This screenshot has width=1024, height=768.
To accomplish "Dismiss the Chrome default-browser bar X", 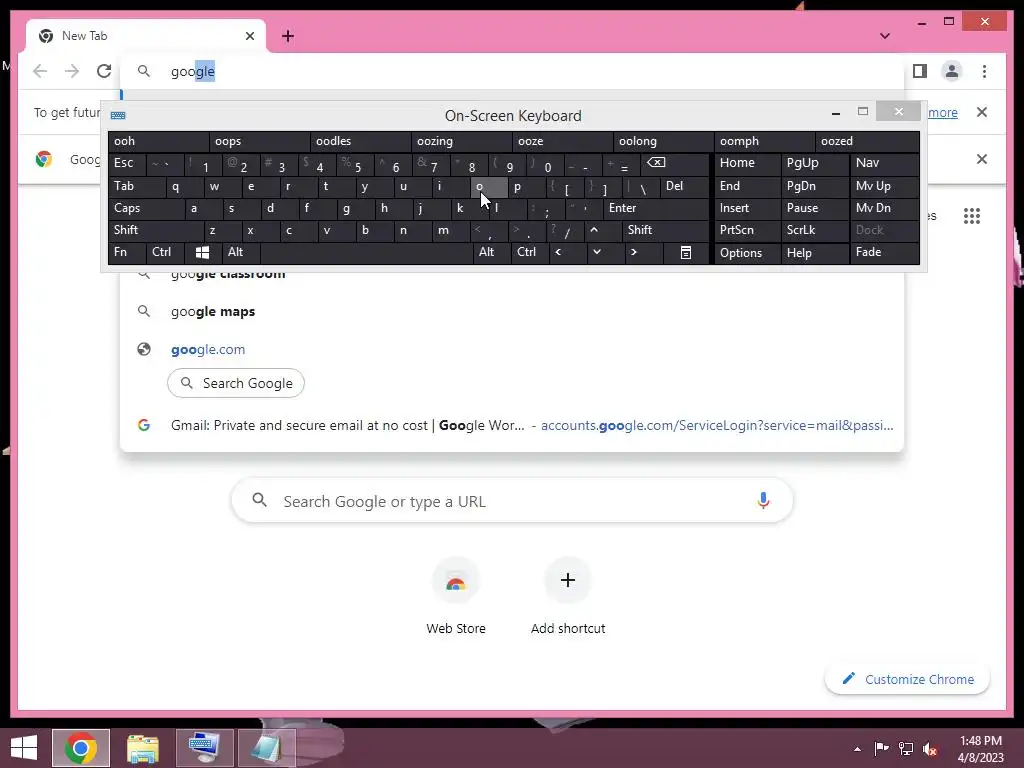I will (982, 159).
